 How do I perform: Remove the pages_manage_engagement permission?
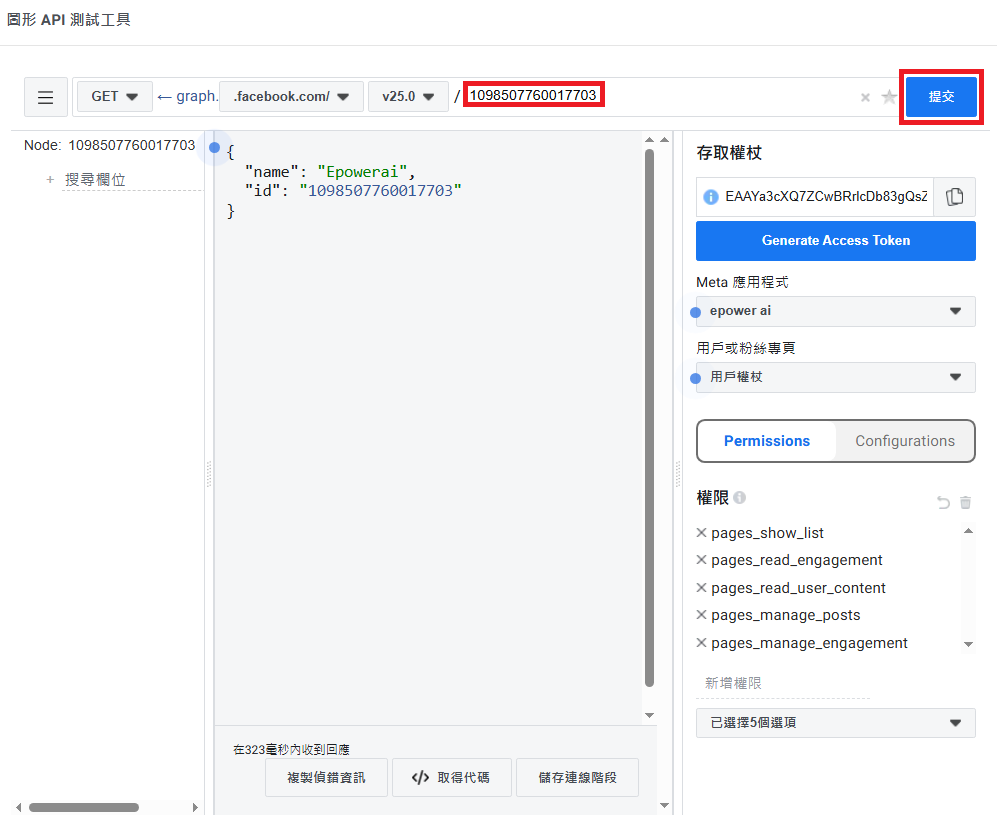tap(701, 643)
